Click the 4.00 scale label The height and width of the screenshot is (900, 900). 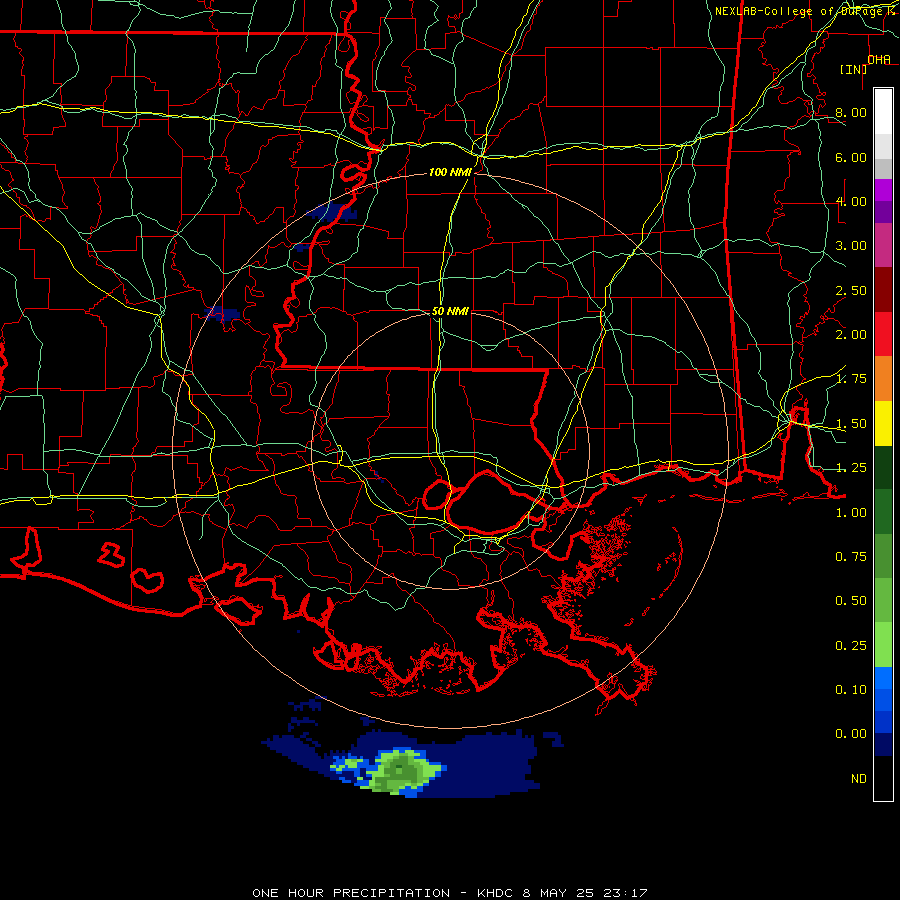click(851, 201)
